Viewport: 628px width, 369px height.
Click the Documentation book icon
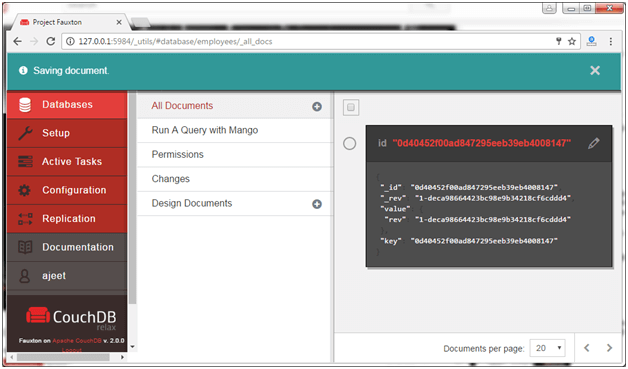coord(25,247)
